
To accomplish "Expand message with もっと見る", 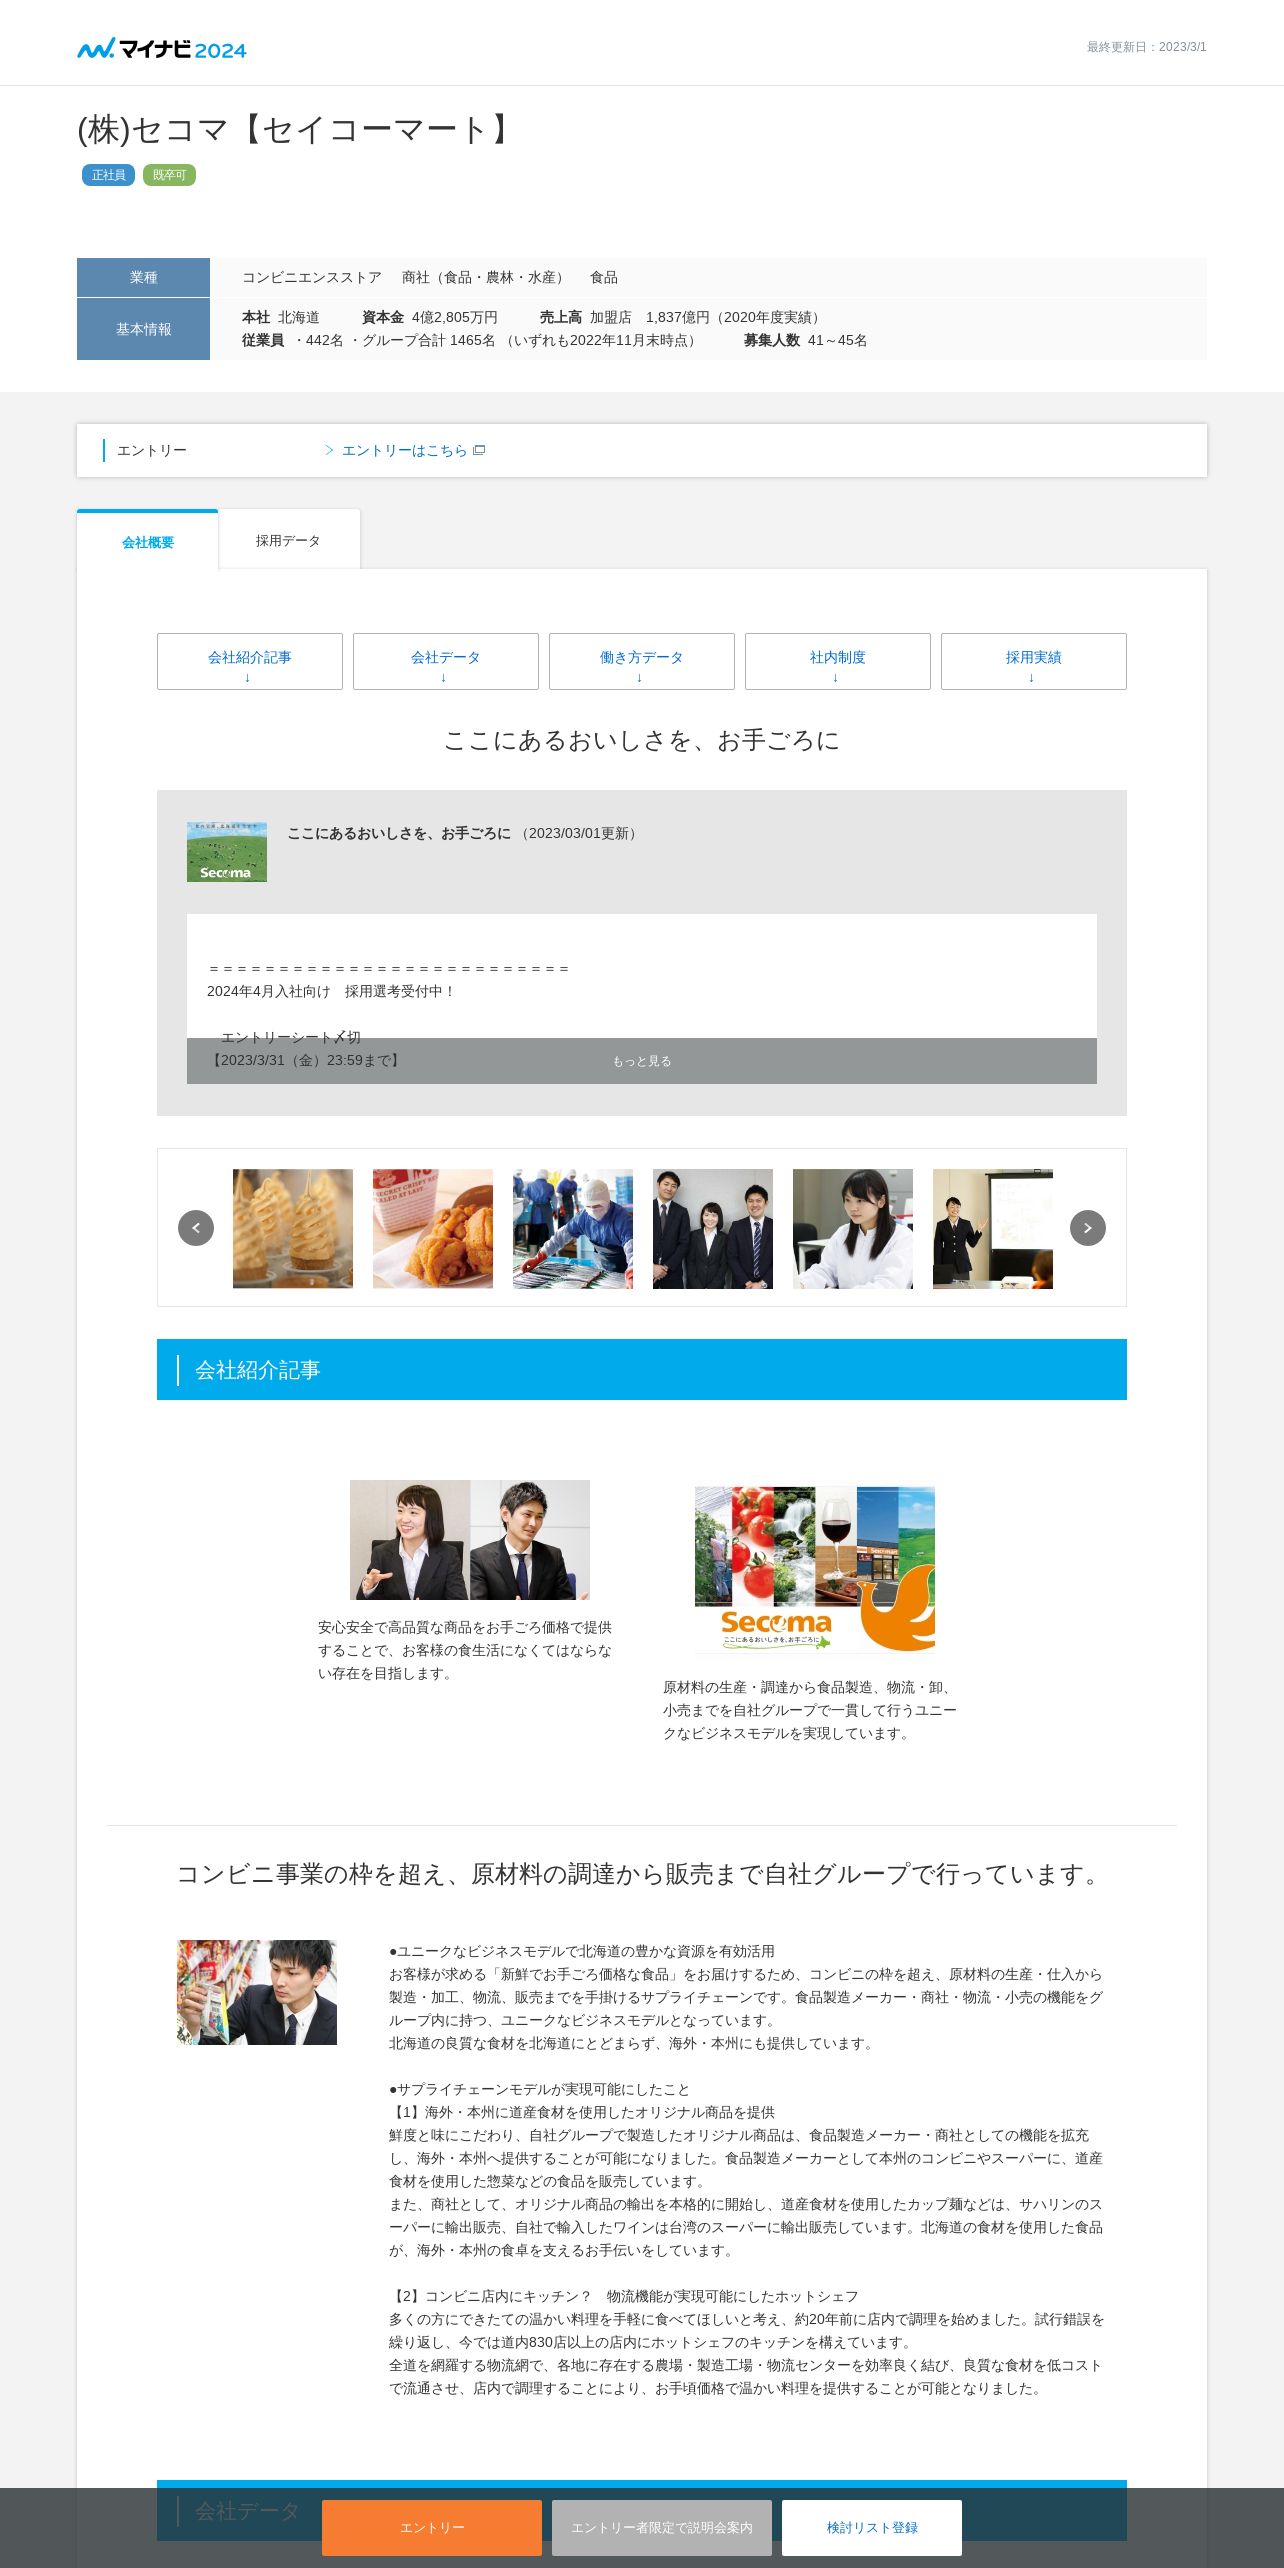I will click(x=642, y=1061).
